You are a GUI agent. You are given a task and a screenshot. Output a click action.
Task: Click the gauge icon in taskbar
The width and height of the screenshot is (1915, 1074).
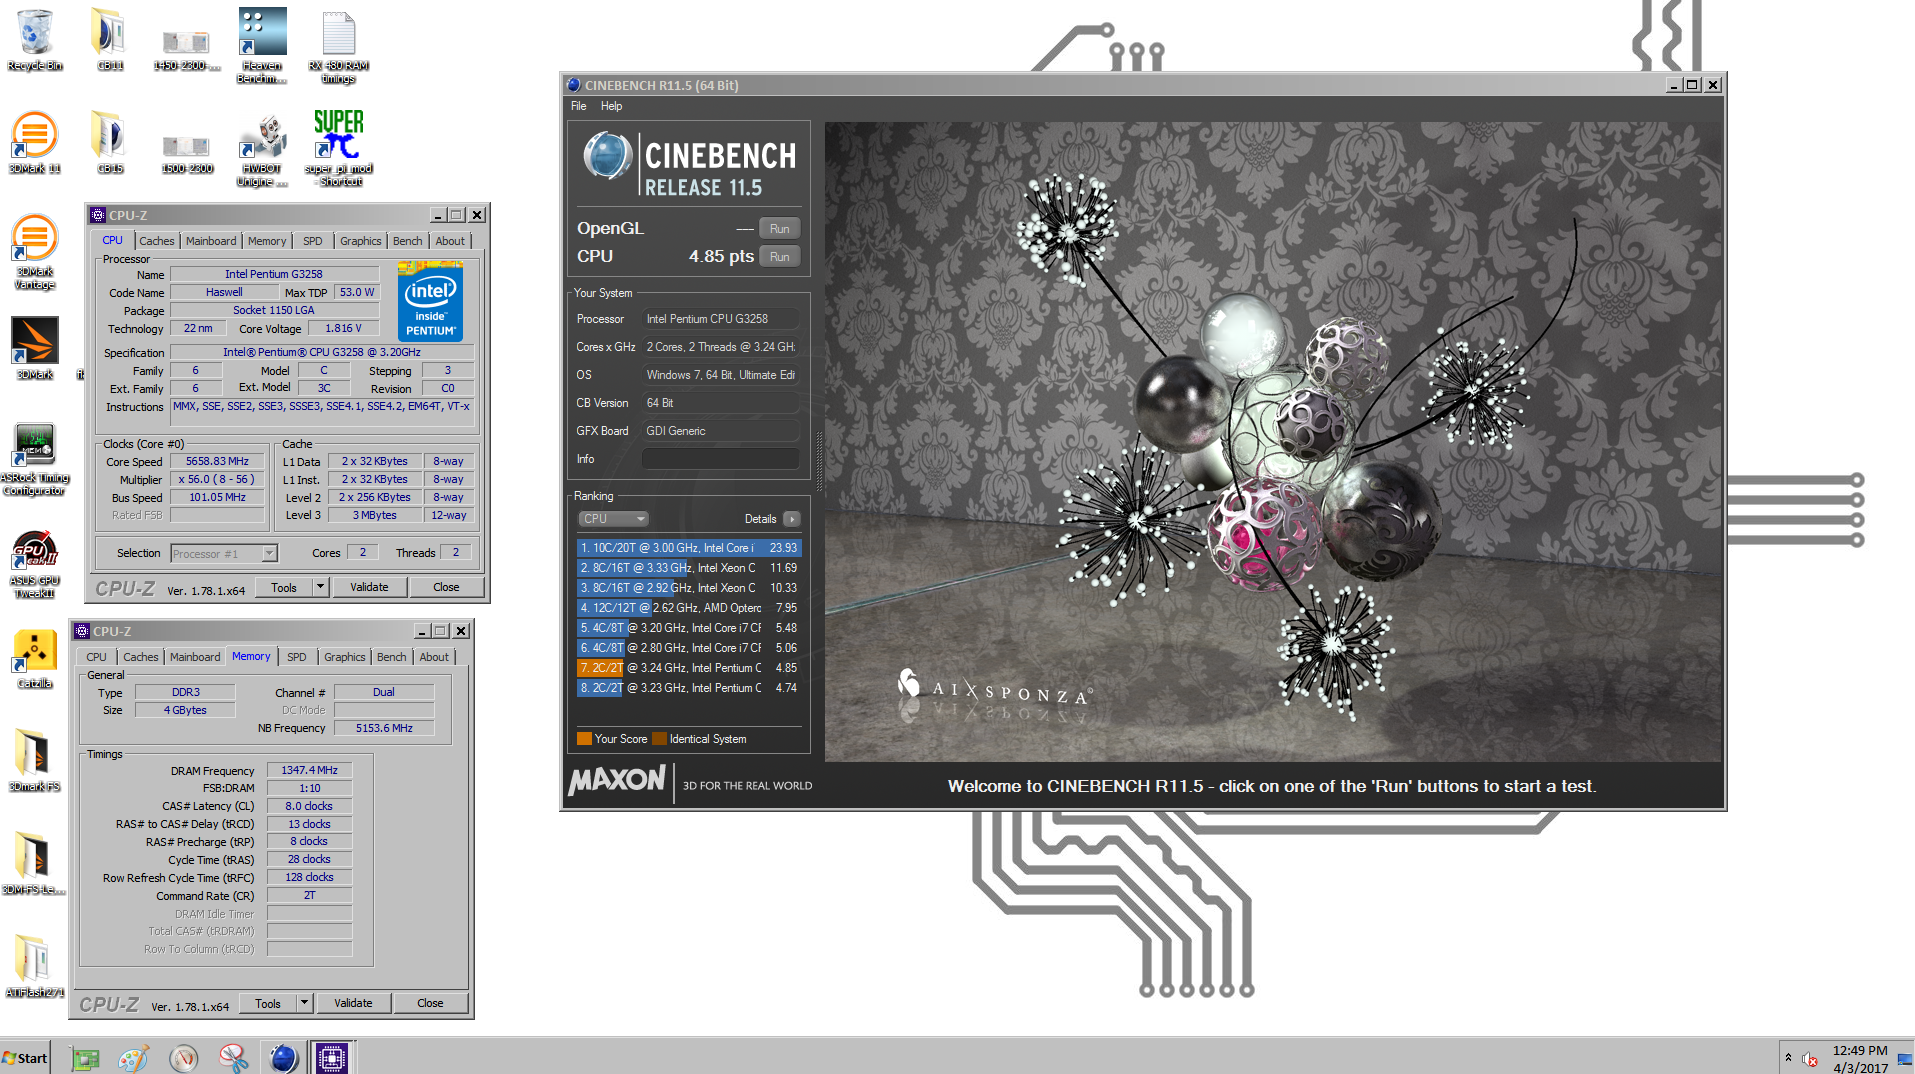[183, 1058]
